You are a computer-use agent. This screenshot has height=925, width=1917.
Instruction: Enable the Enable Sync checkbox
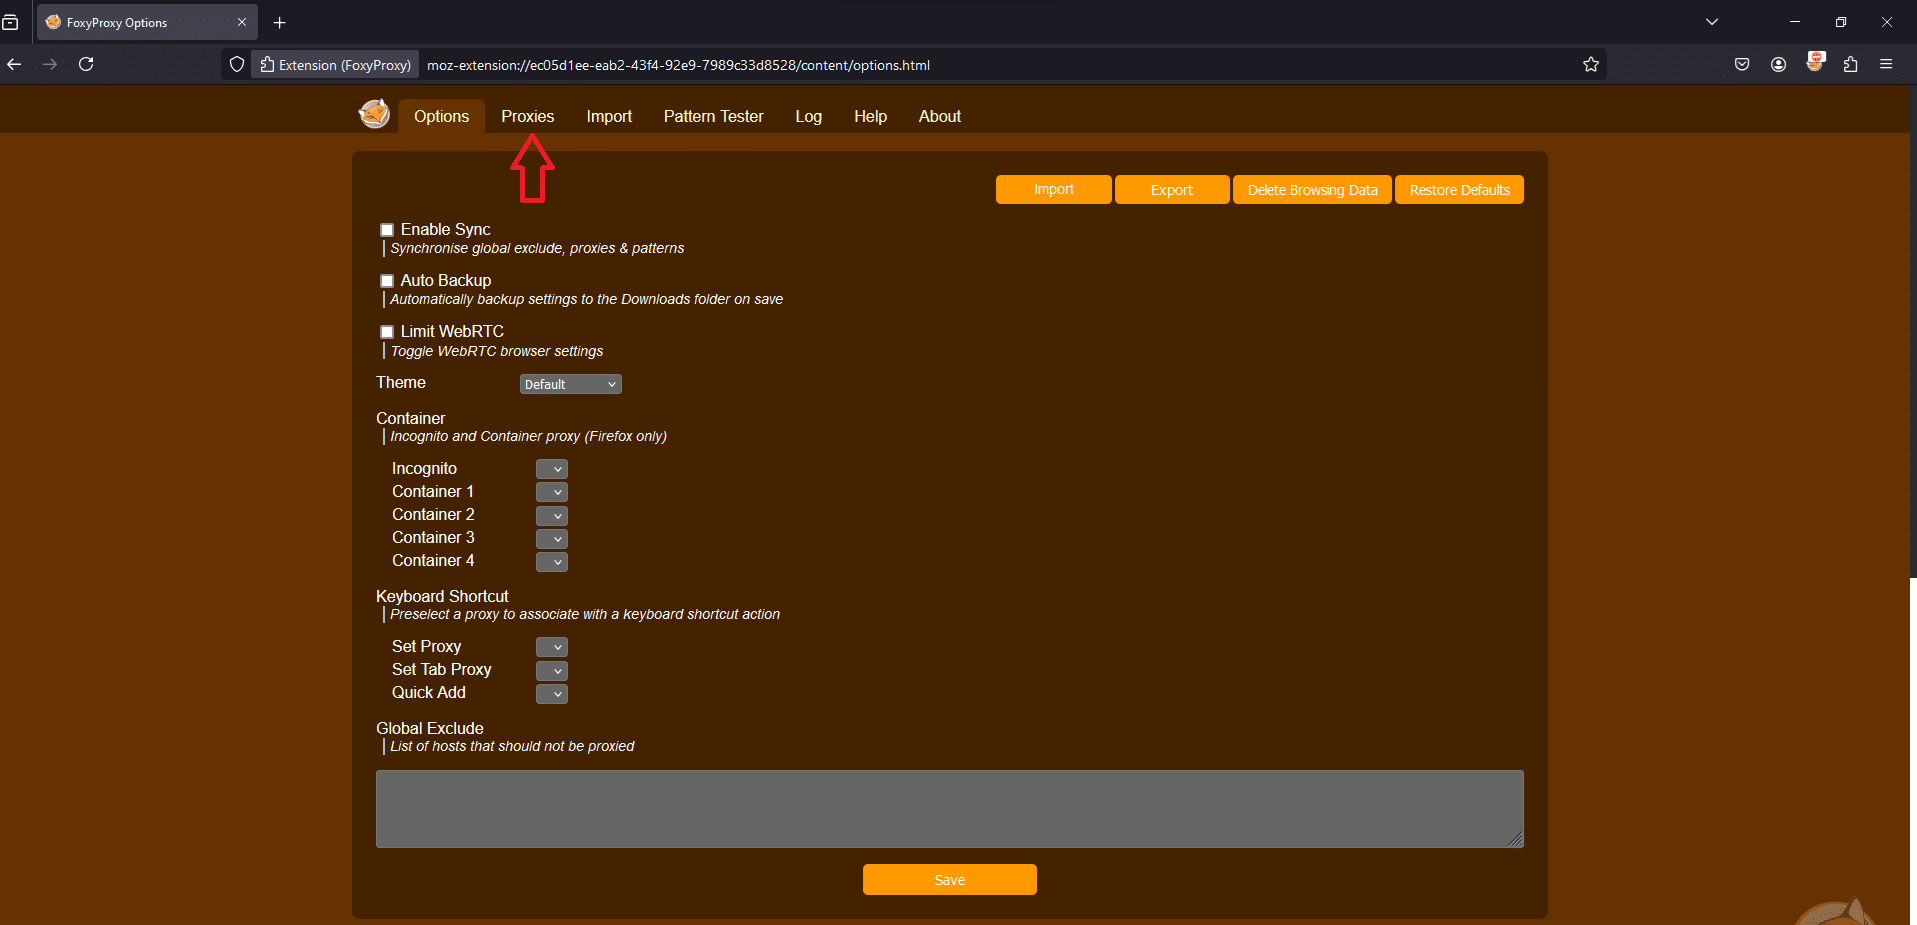point(387,229)
